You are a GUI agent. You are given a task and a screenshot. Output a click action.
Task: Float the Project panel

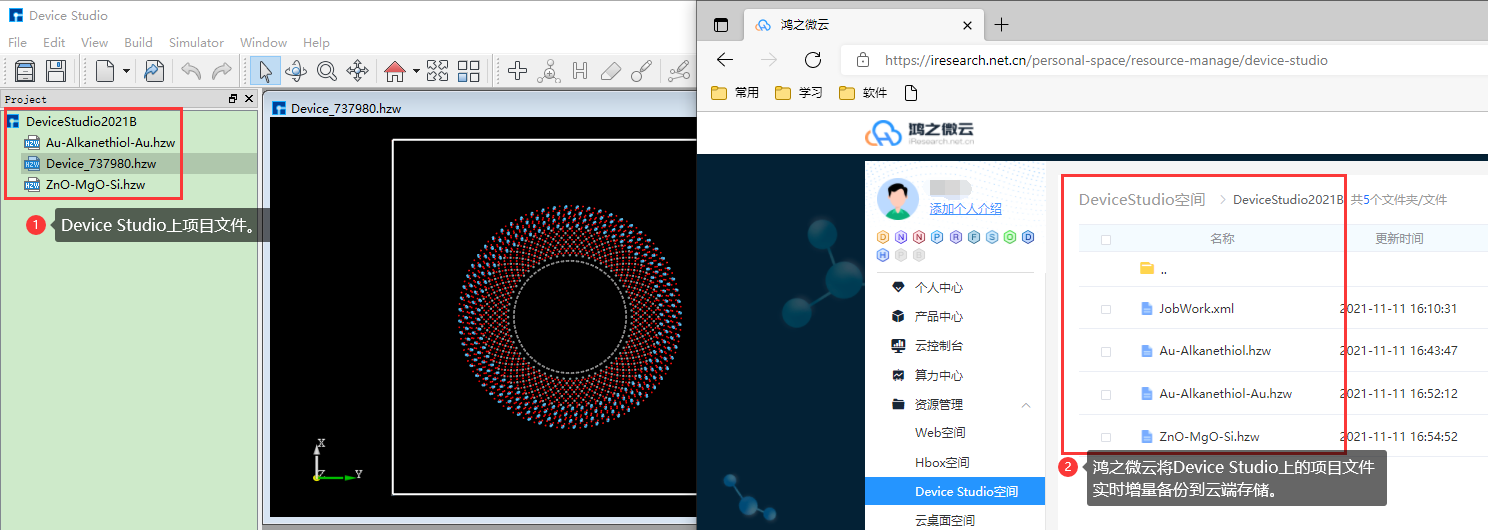click(233, 99)
